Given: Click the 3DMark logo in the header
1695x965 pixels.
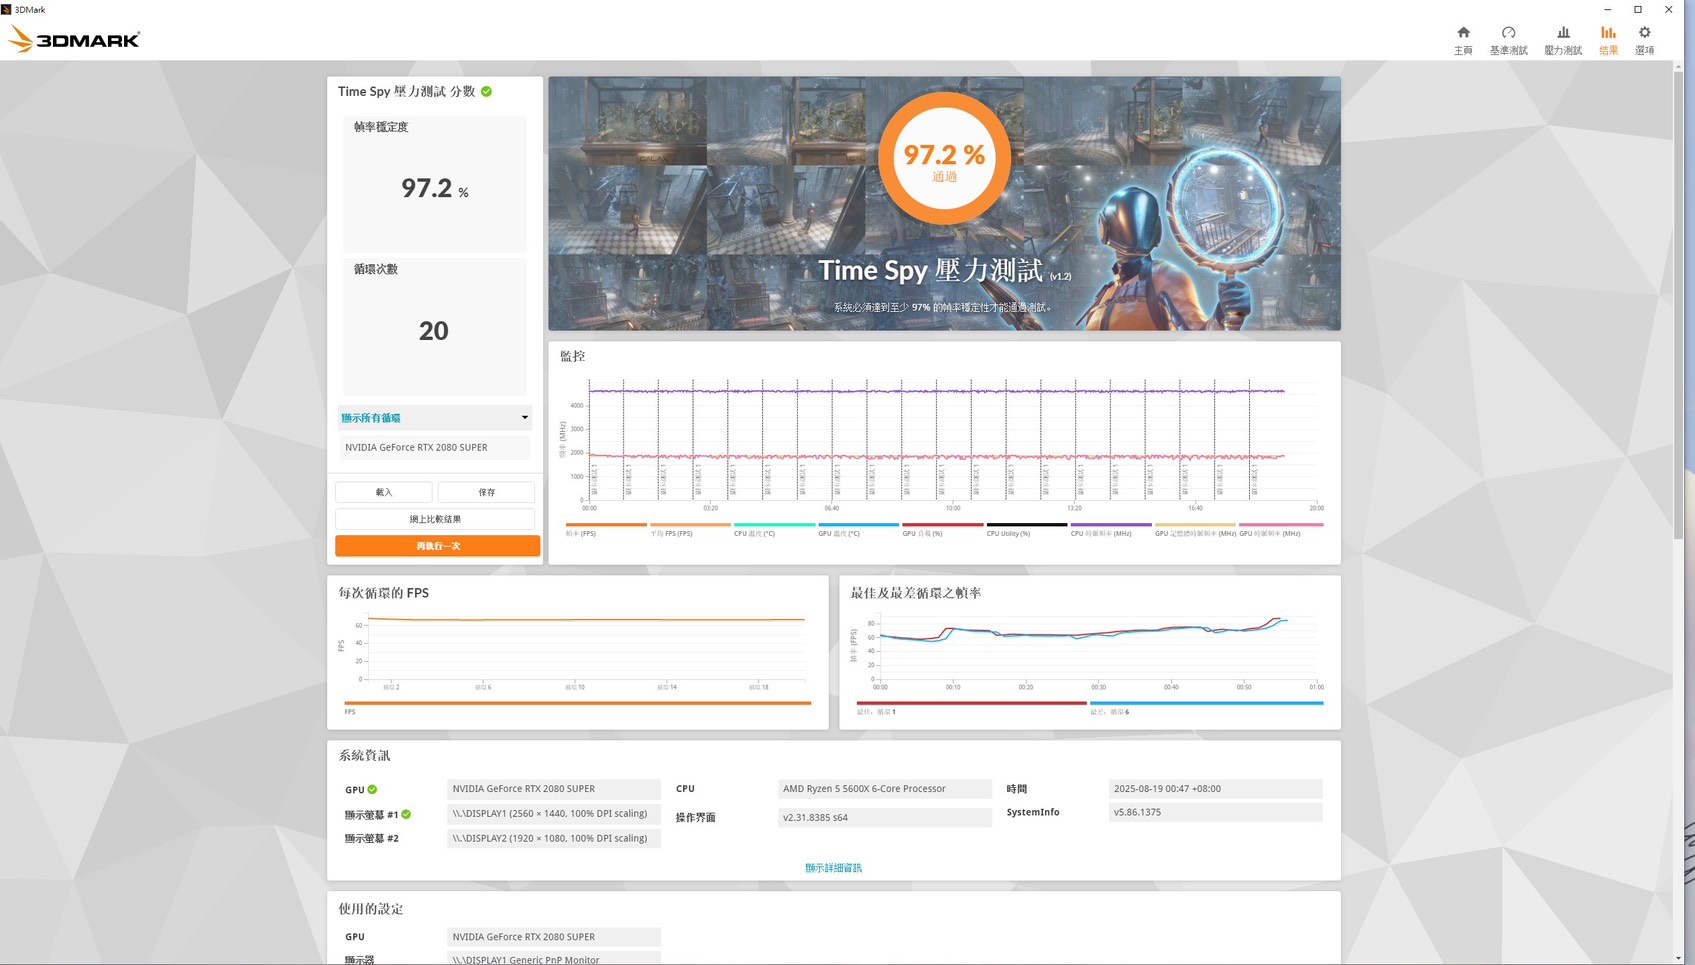Looking at the screenshot, I should [74, 40].
